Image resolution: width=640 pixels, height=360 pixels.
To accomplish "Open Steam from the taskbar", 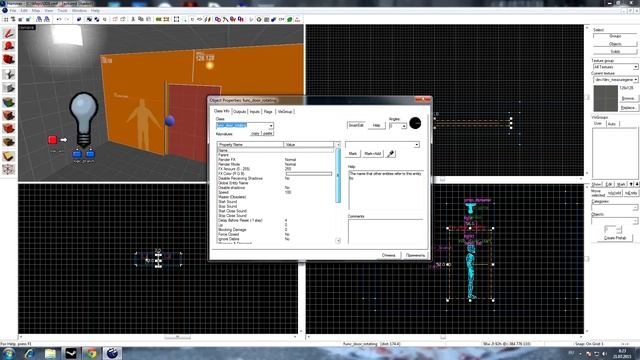I will [x=71, y=353].
